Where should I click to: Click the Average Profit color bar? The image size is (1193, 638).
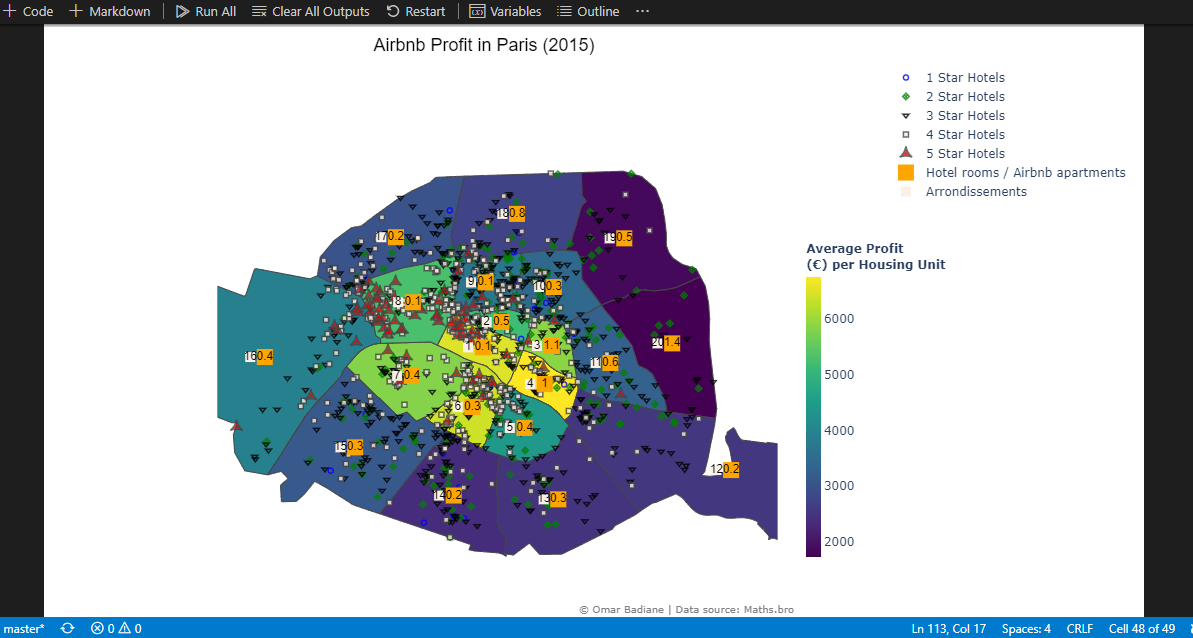point(813,417)
